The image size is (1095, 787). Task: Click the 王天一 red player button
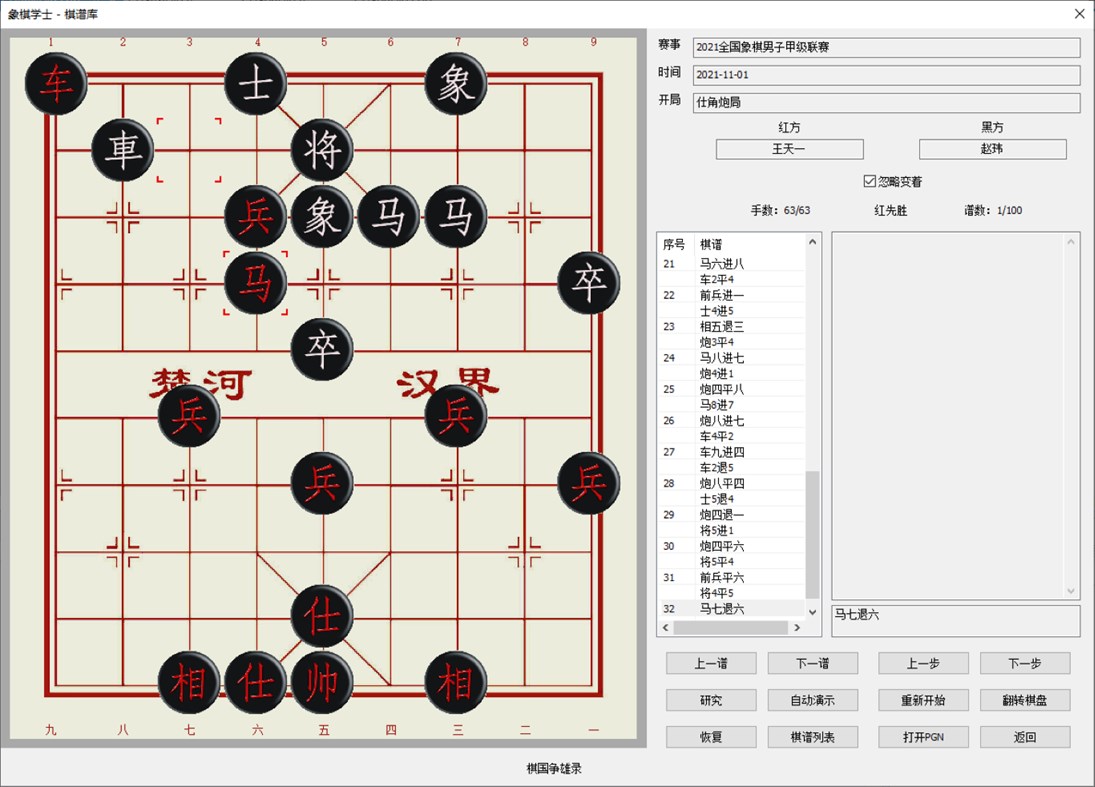coord(789,149)
